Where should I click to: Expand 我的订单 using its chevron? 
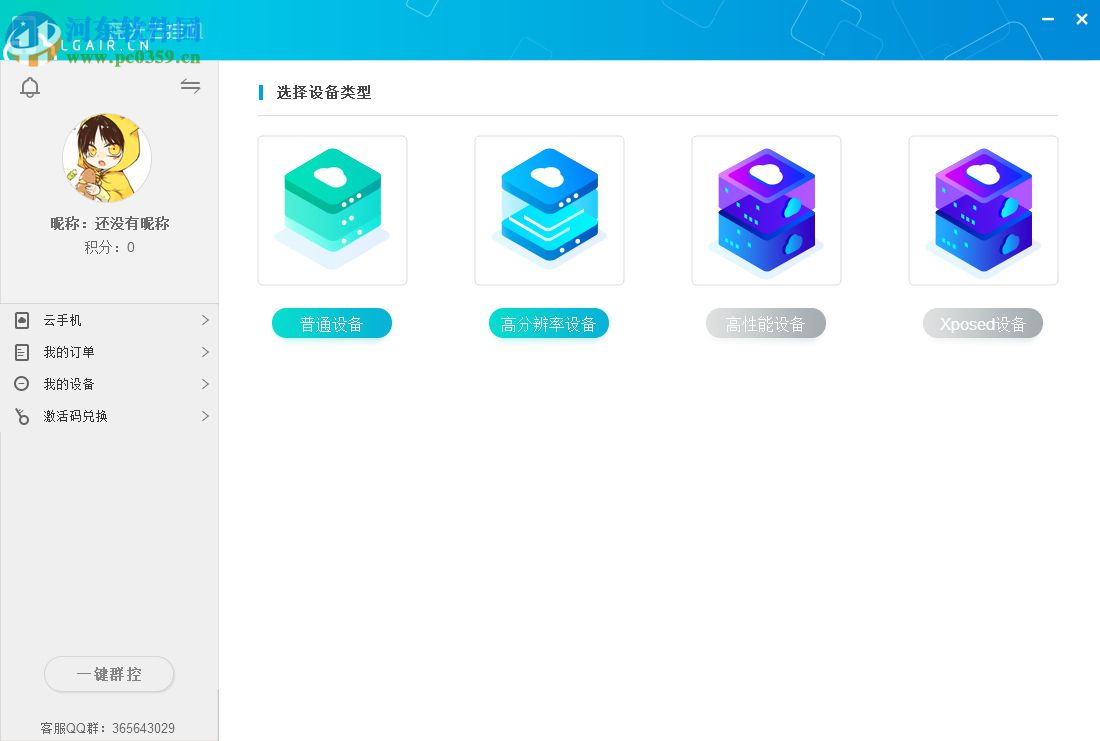point(205,352)
